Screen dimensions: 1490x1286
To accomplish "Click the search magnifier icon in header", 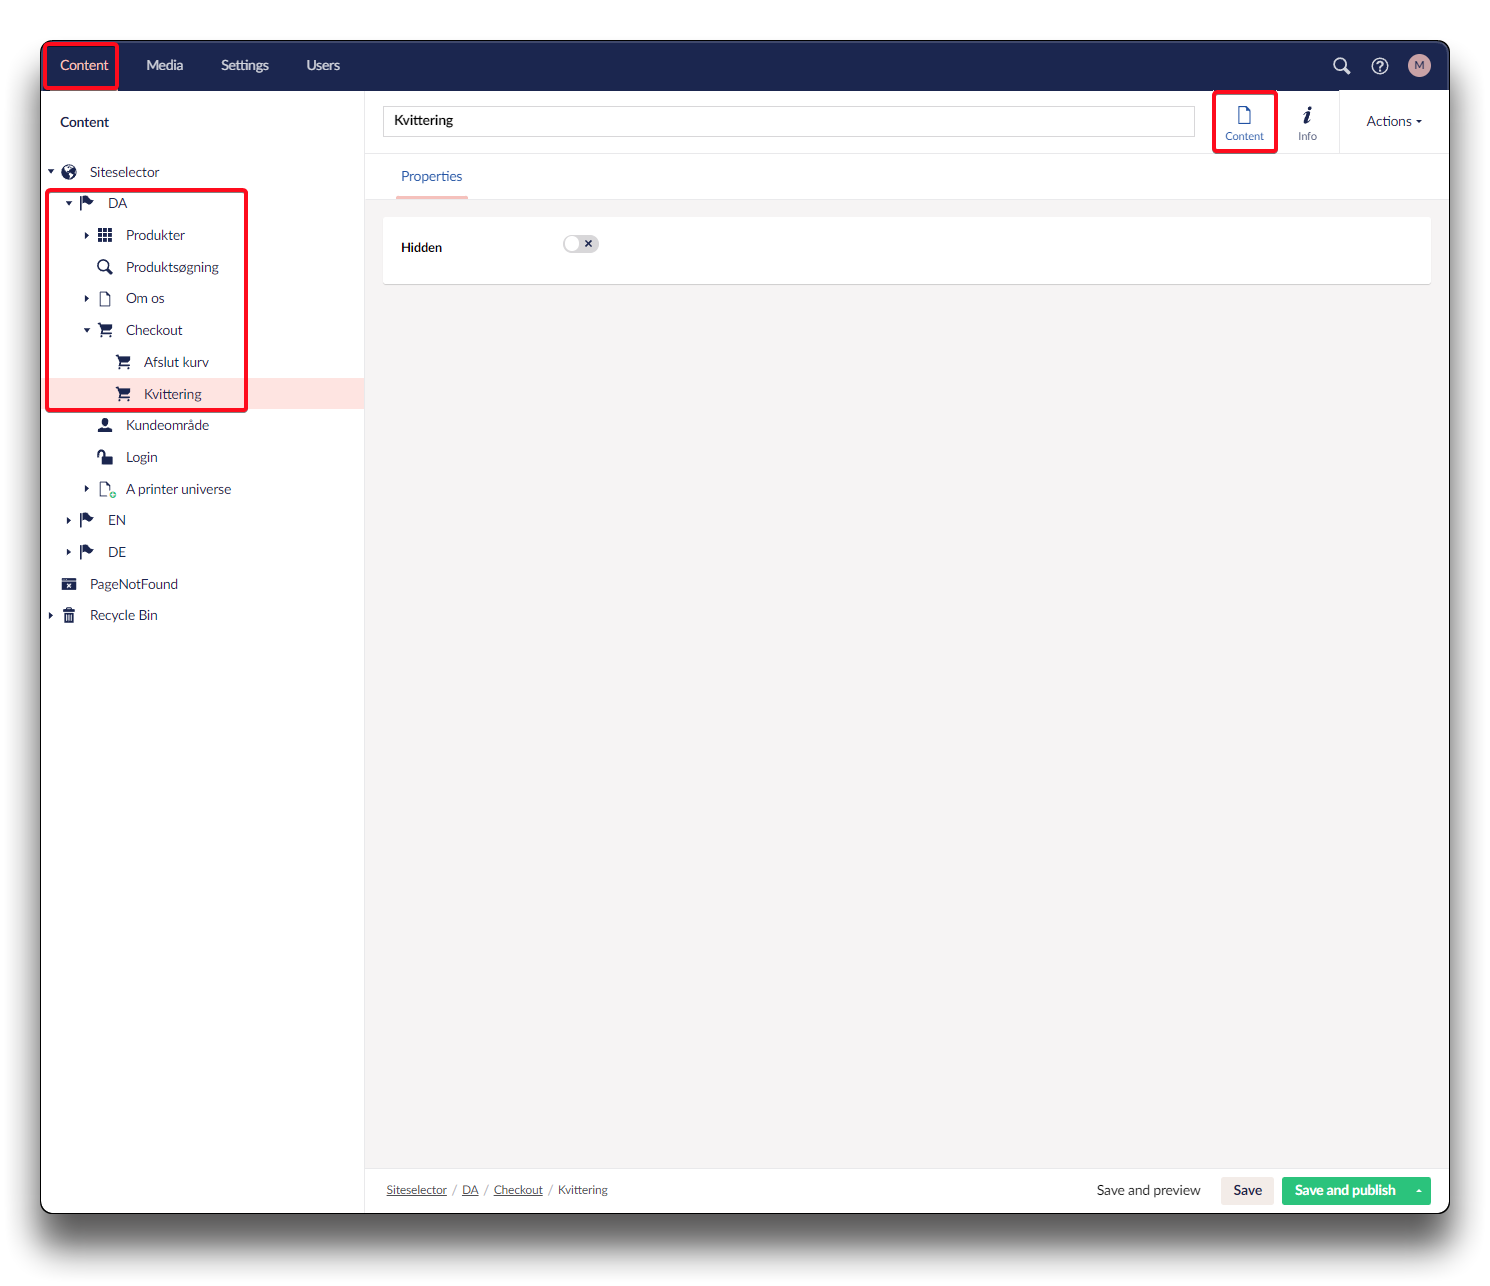I will pyautogui.click(x=1341, y=66).
